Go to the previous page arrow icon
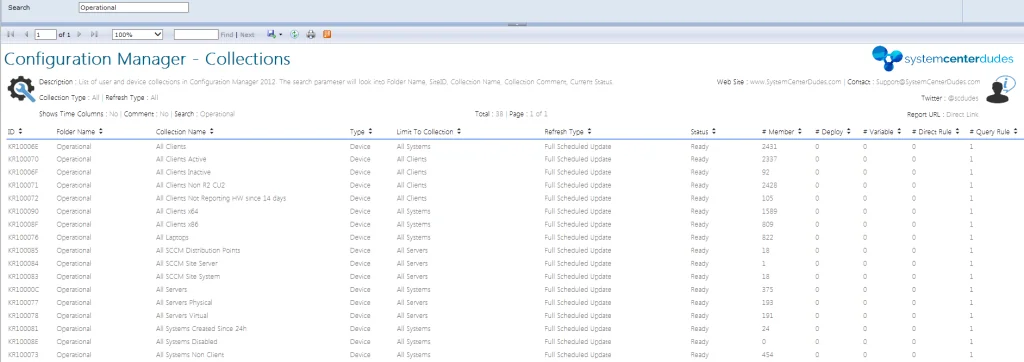 coord(26,34)
